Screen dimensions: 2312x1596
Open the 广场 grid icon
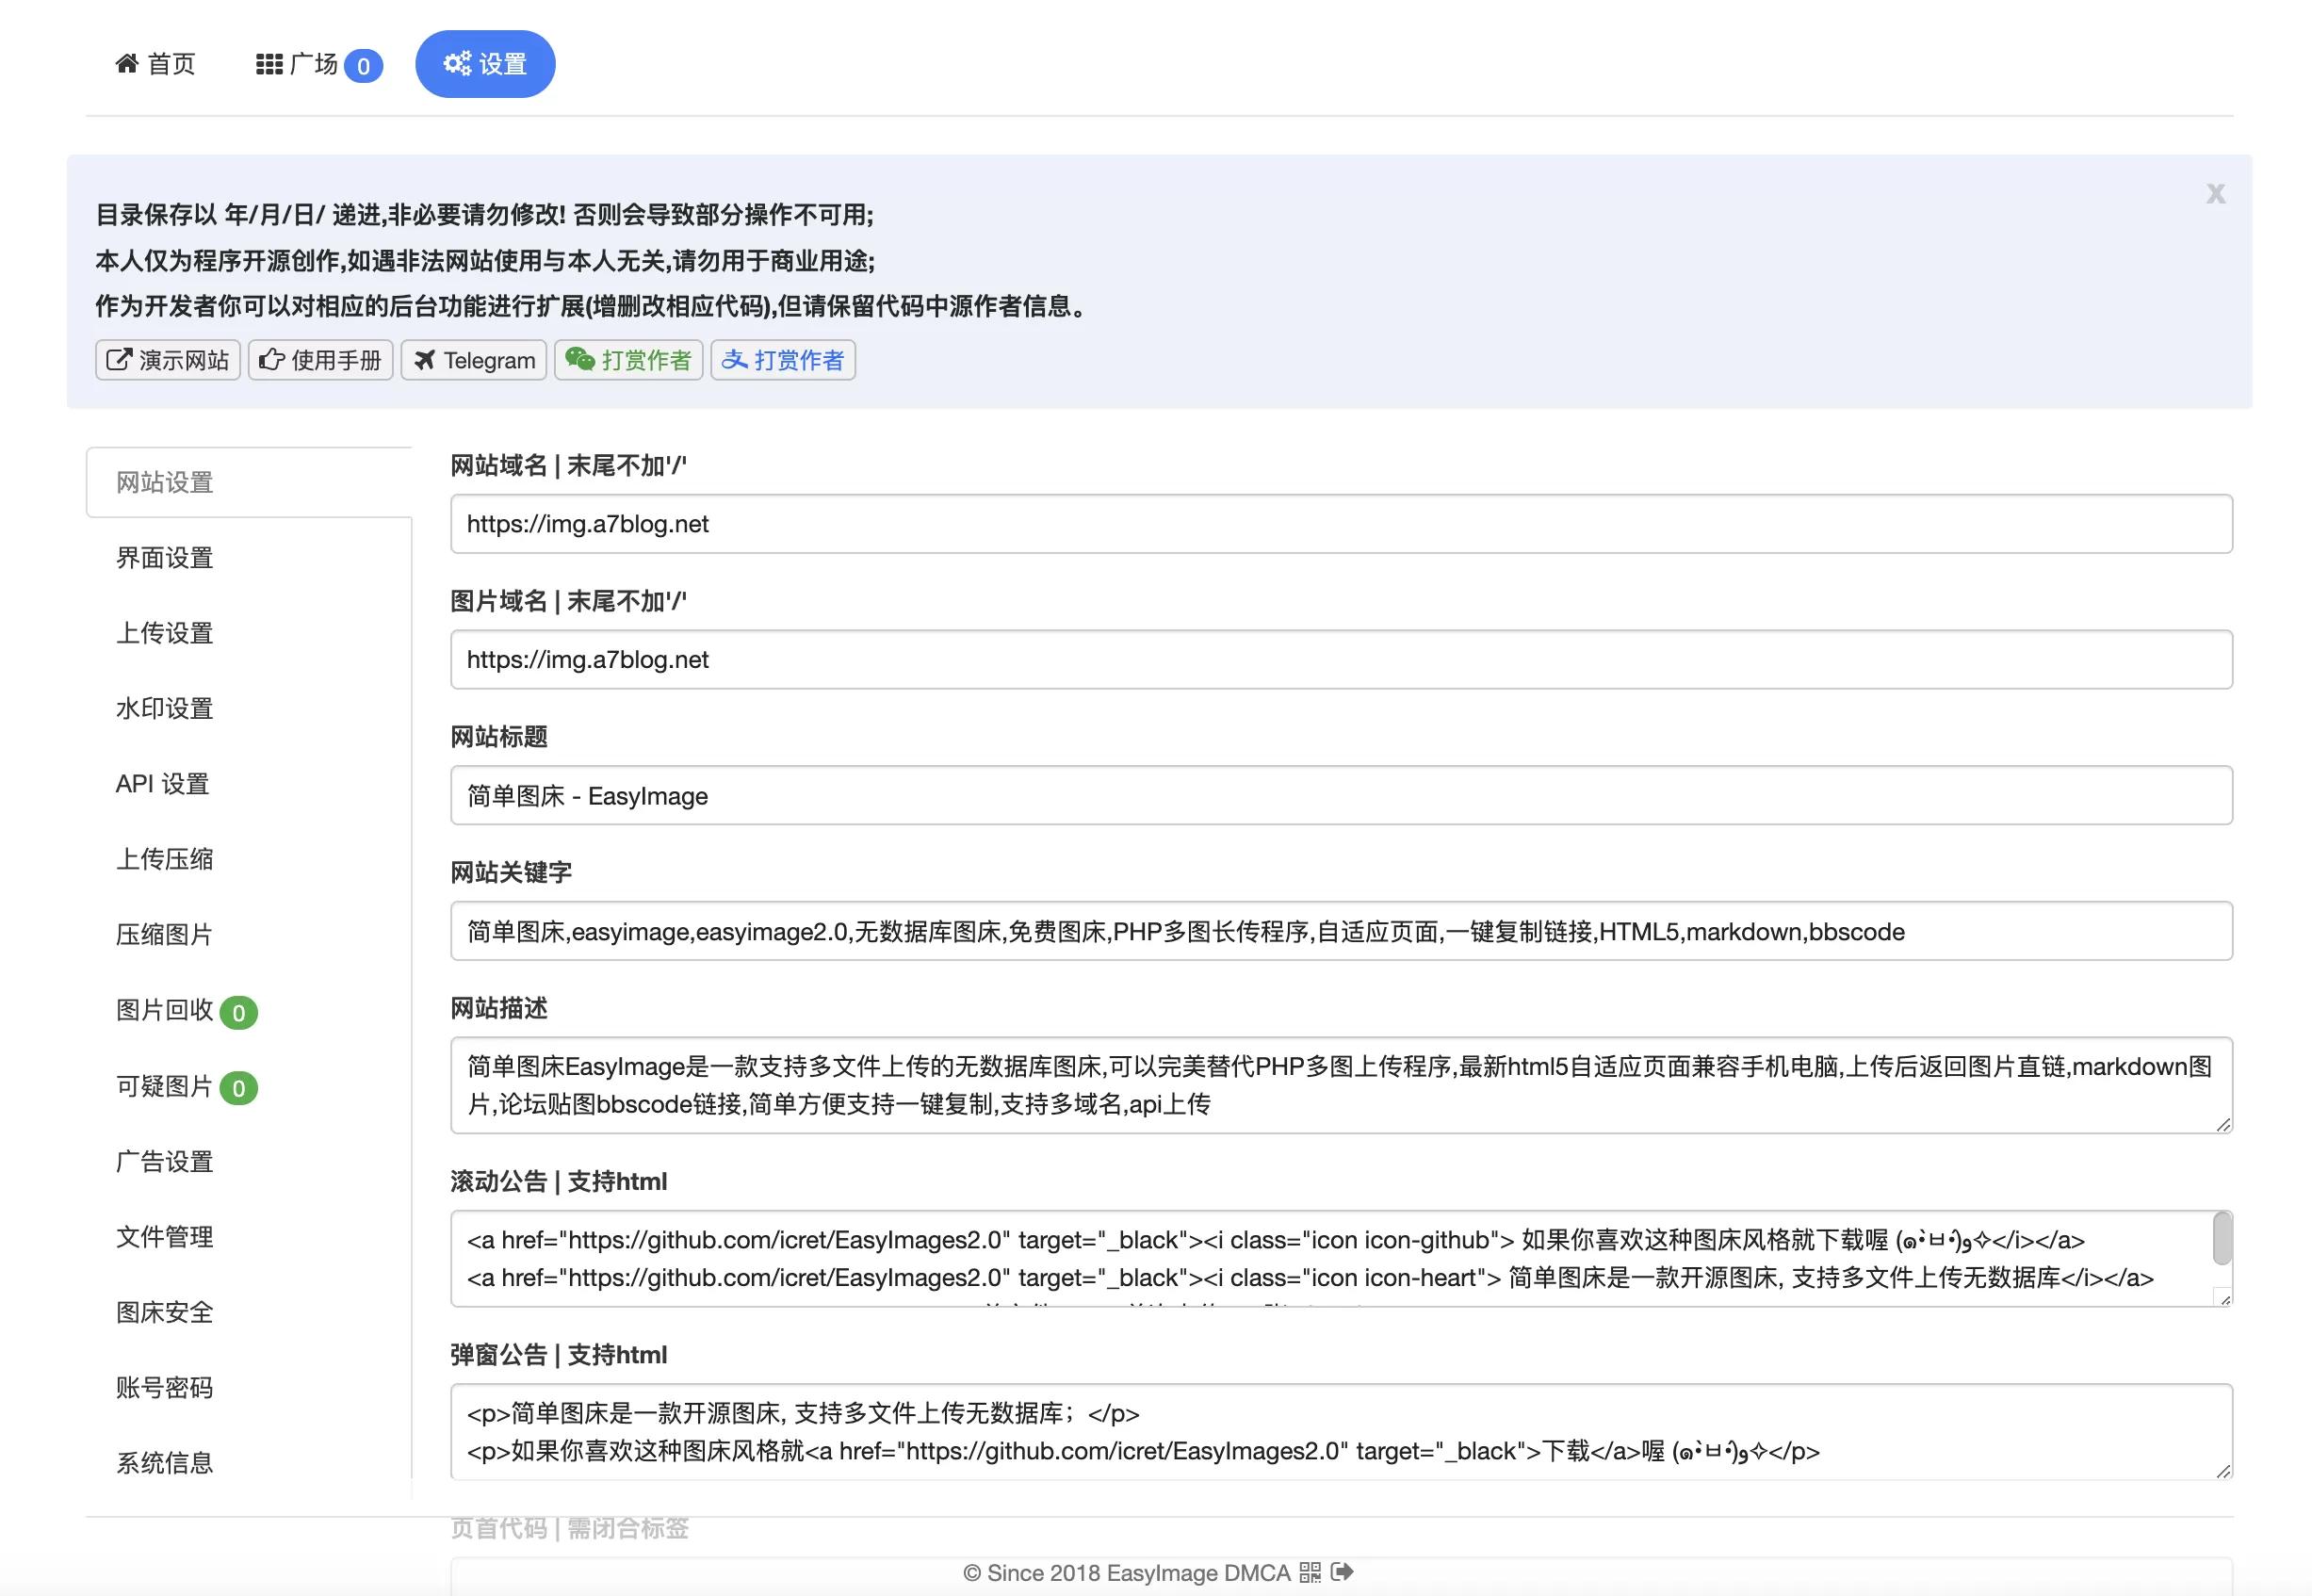(x=269, y=64)
